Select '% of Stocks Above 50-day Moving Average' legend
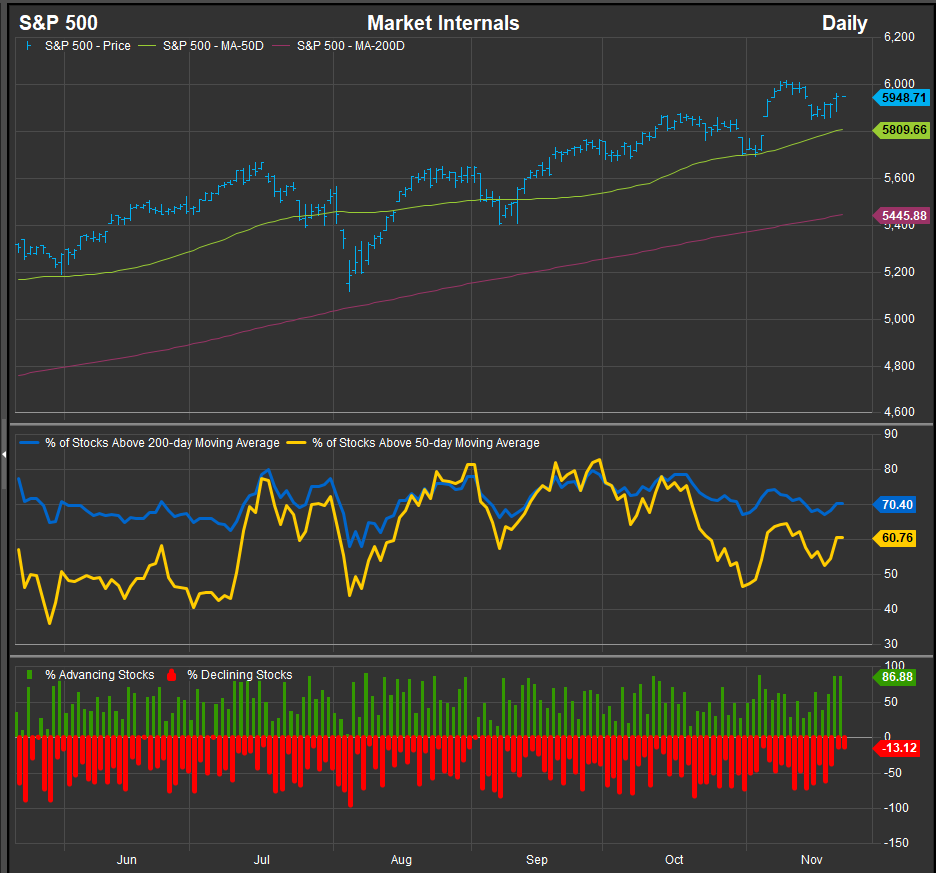Viewport: 936px width, 873px height. [426, 443]
